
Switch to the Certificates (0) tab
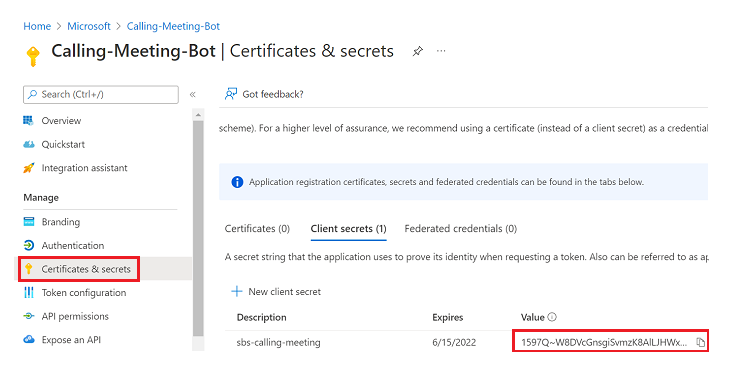pyautogui.click(x=257, y=229)
